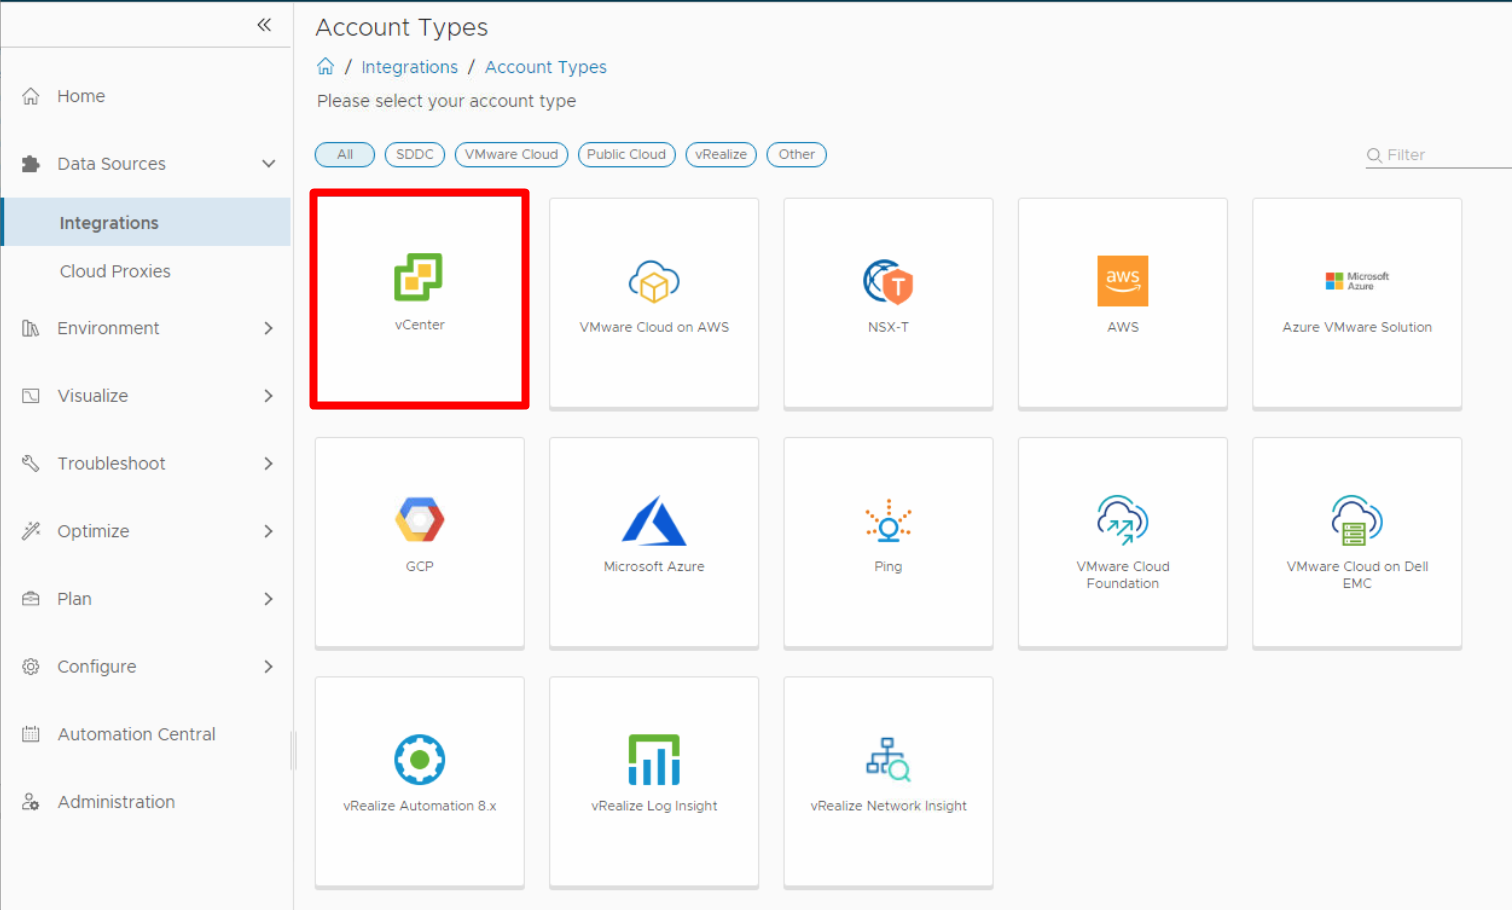Switch the filter to vRealize

[720, 154]
